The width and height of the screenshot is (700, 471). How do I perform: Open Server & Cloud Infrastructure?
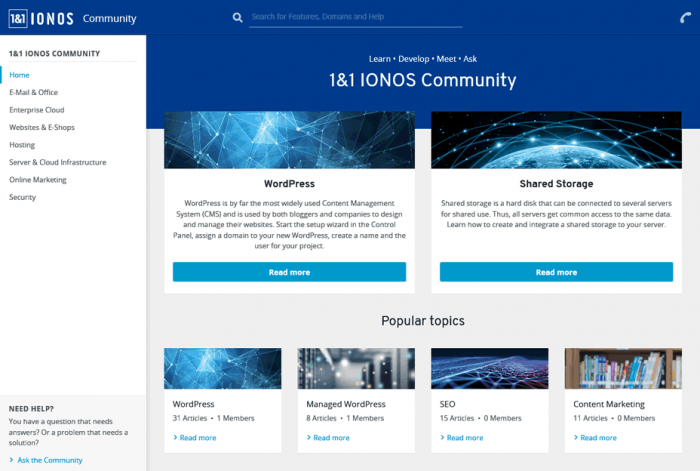57,162
